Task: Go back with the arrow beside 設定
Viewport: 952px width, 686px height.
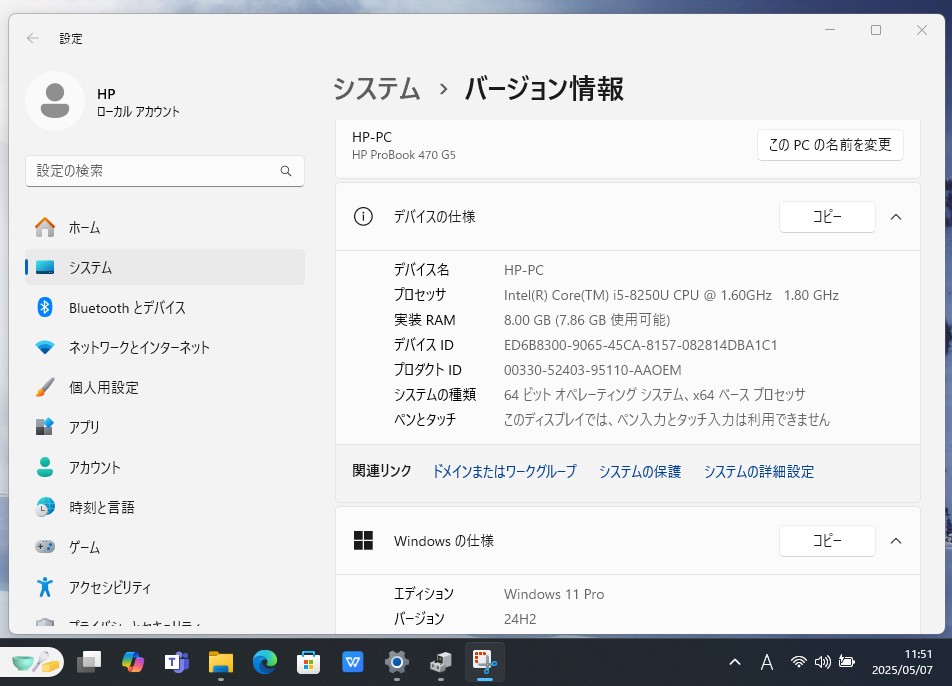Action: pyautogui.click(x=33, y=38)
